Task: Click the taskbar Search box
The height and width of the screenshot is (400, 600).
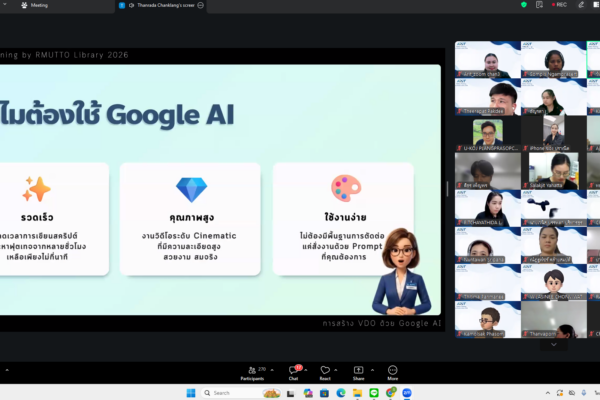Action: click(242, 393)
